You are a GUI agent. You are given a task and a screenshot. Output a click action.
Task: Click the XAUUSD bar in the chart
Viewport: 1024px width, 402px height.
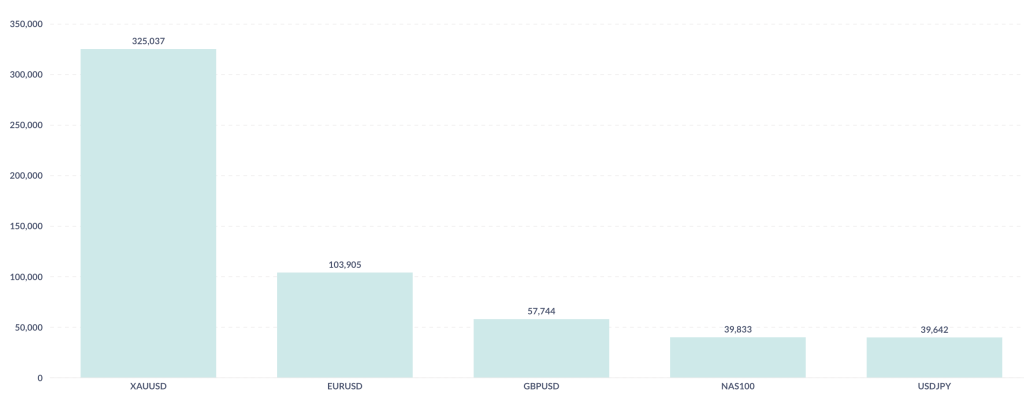148,213
